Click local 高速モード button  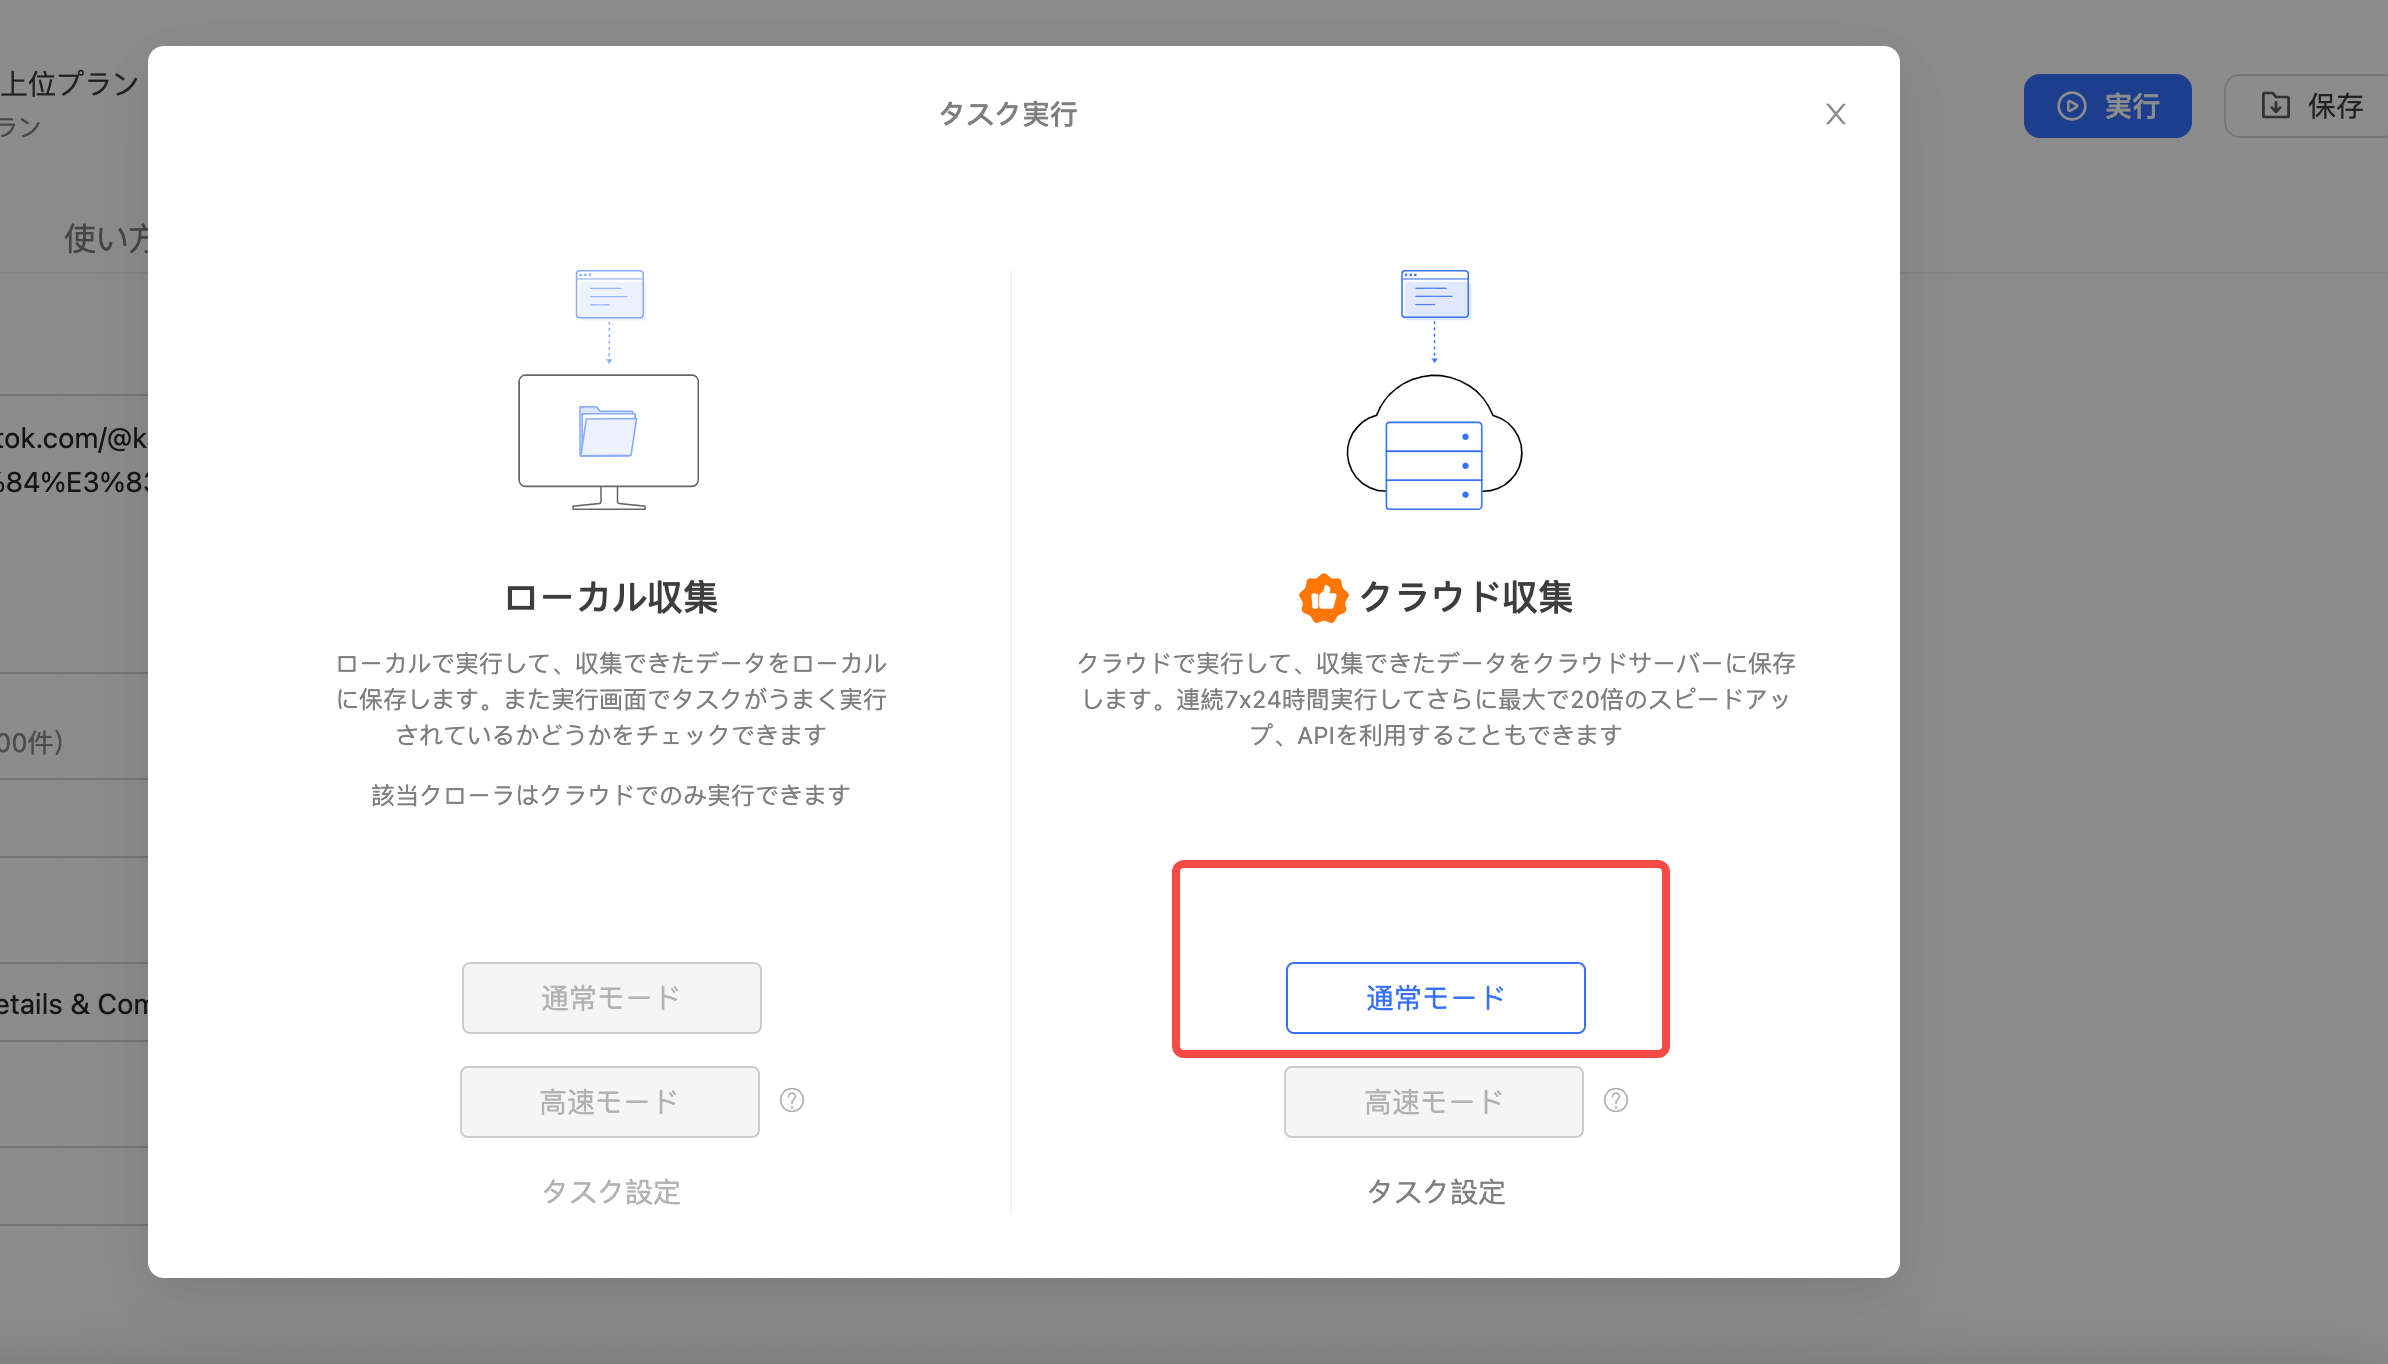coord(609,1102)
